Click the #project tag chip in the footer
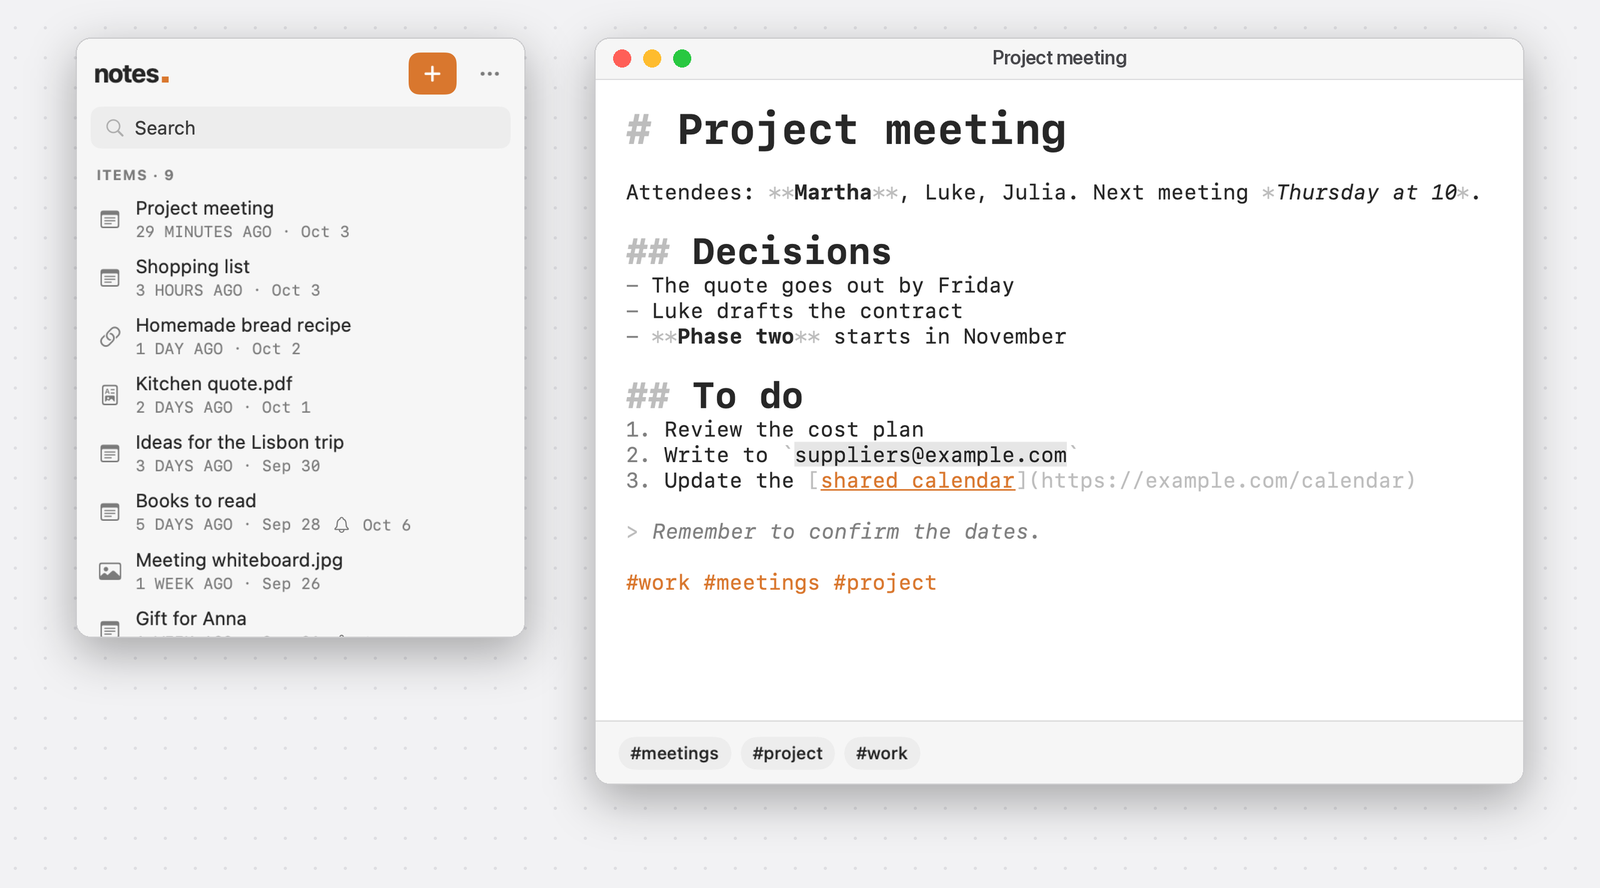The width and height of the screenshot is (1600, 888). pyautogui.click(x=788, y=753)
